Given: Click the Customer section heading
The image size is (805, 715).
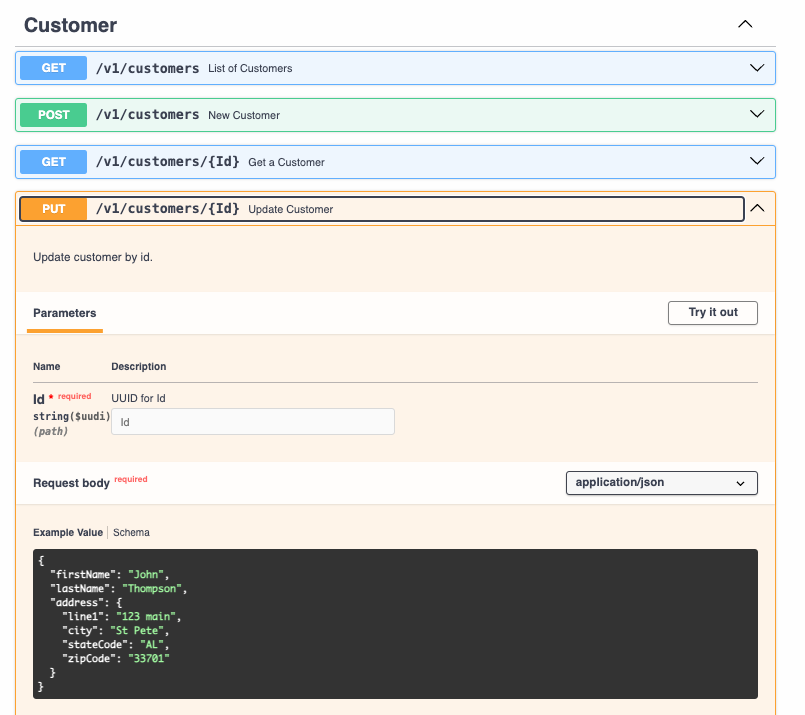Looking at the screenshot, I should [71, 25].
